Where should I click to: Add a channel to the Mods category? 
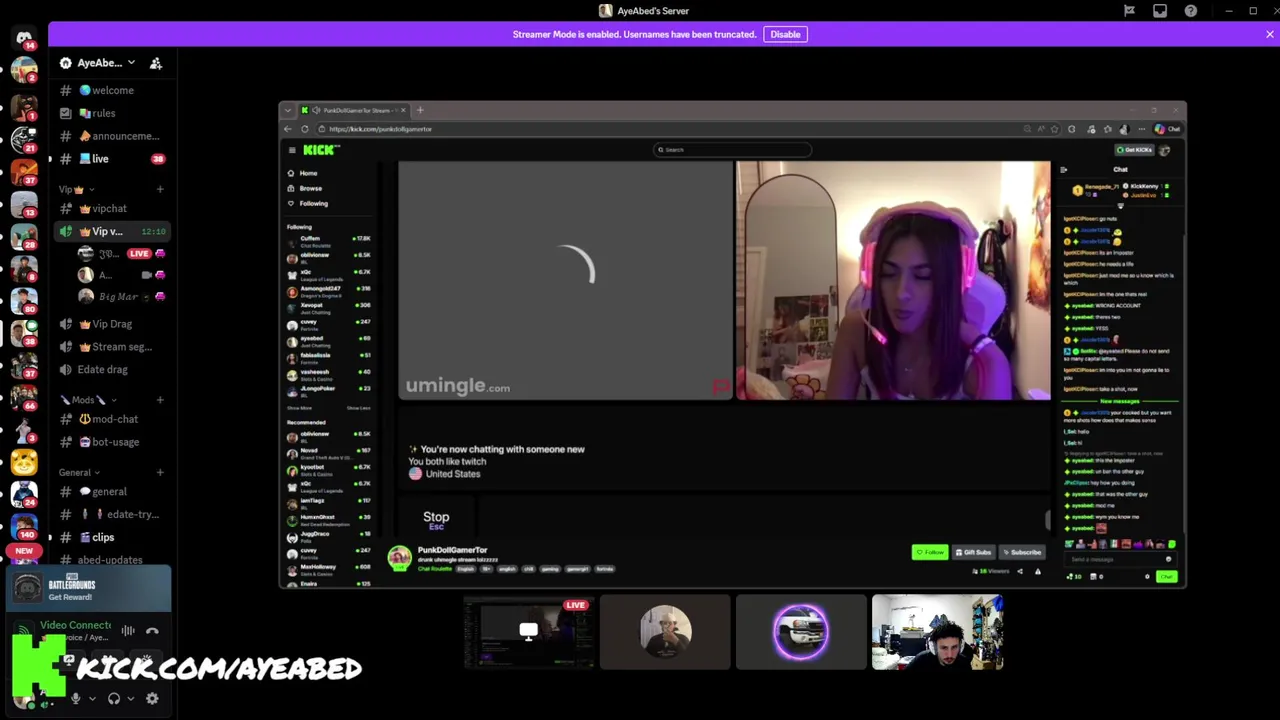click(x=160, y=400)
